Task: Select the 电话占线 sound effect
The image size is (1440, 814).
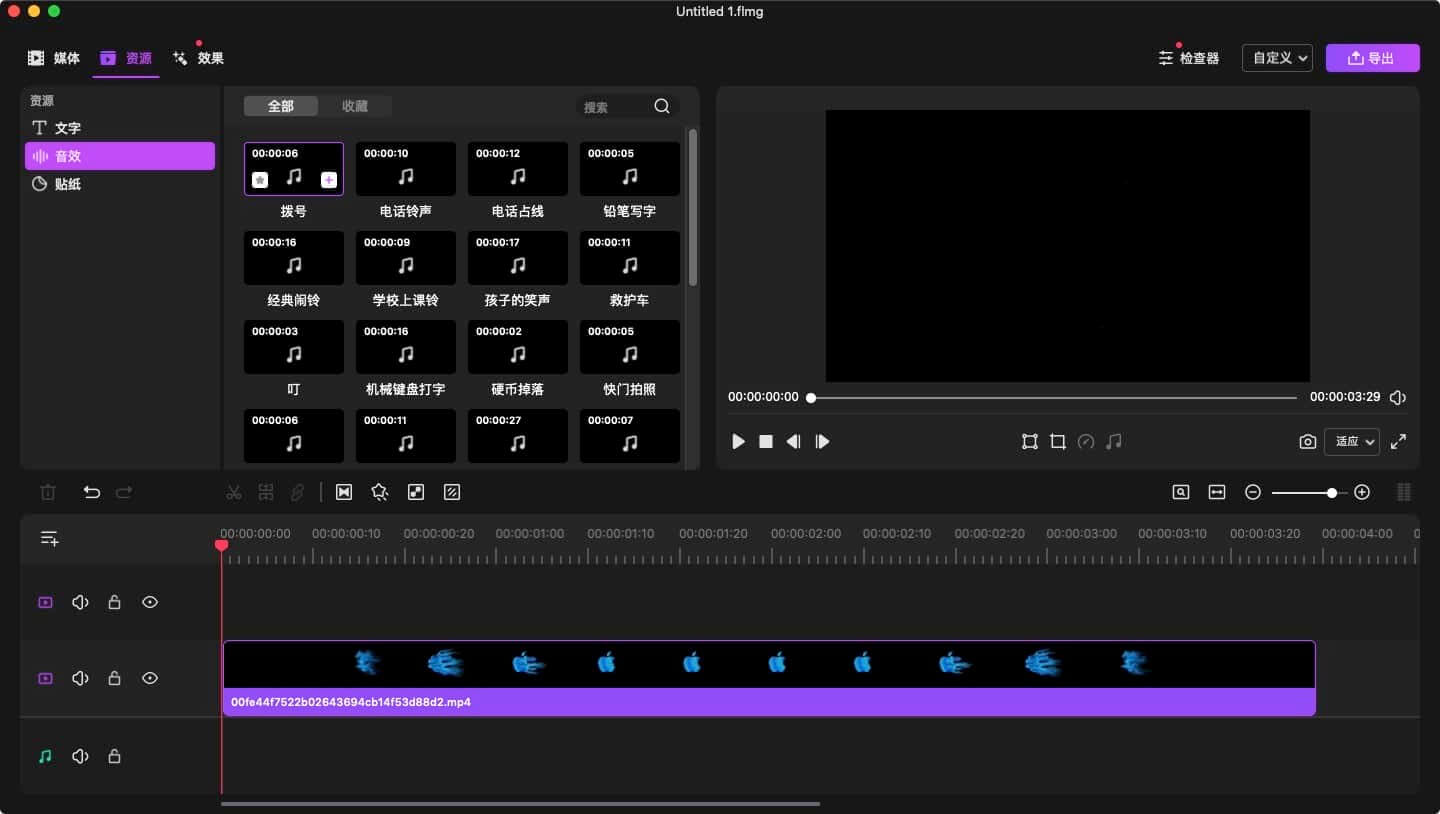Action: 518,169
